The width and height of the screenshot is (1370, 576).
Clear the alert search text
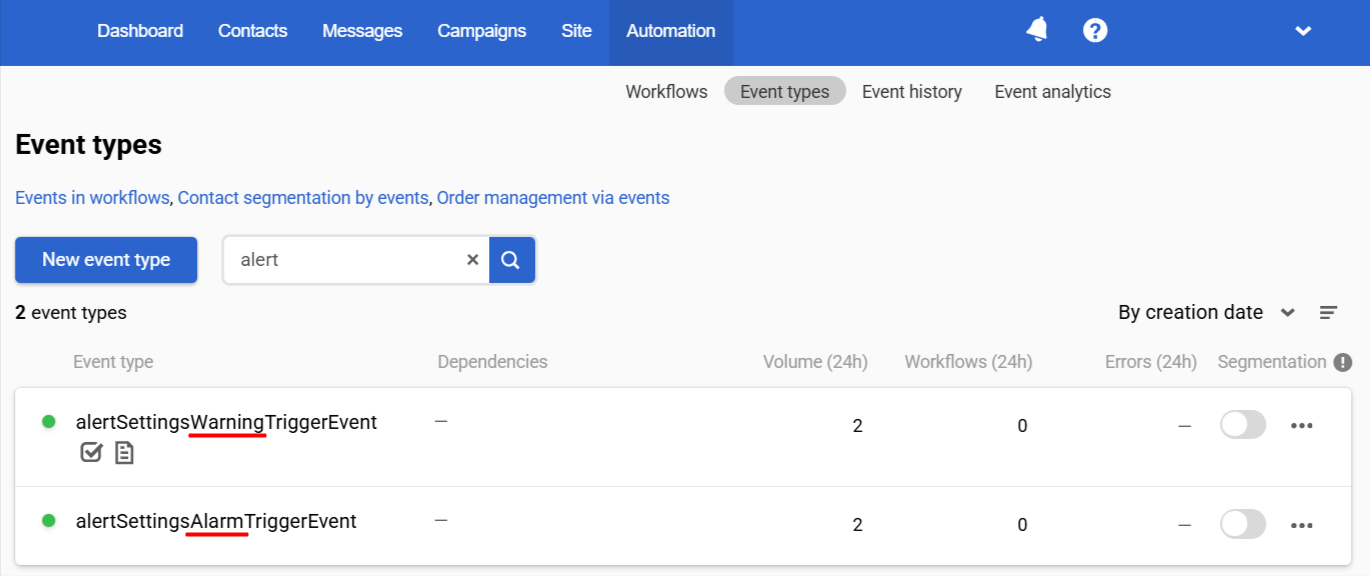[x=472, y=260]
